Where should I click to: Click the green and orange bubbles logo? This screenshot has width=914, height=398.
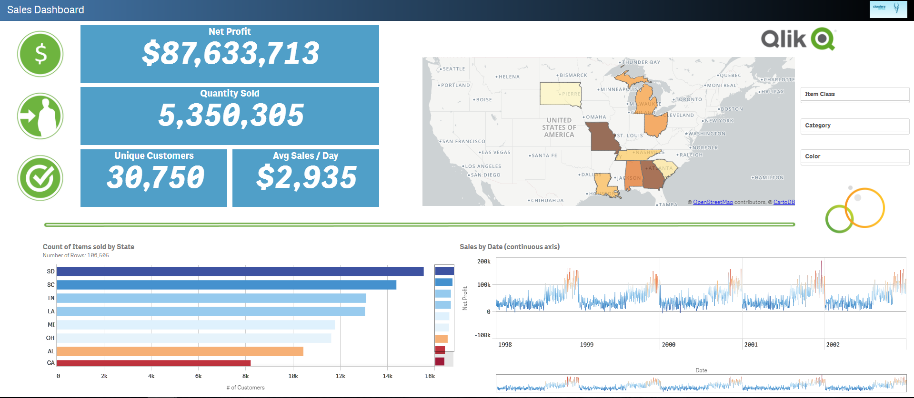point(855,210)
